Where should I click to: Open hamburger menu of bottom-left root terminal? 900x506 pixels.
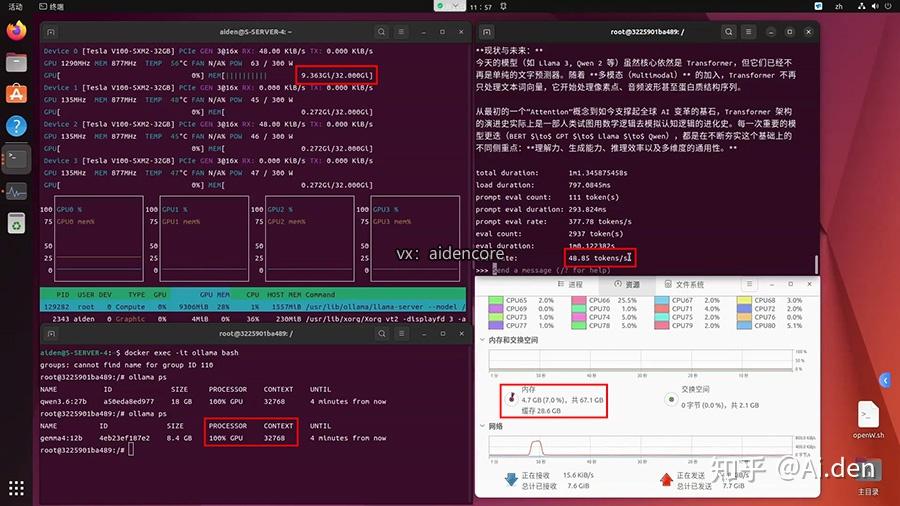click(401, 333)
